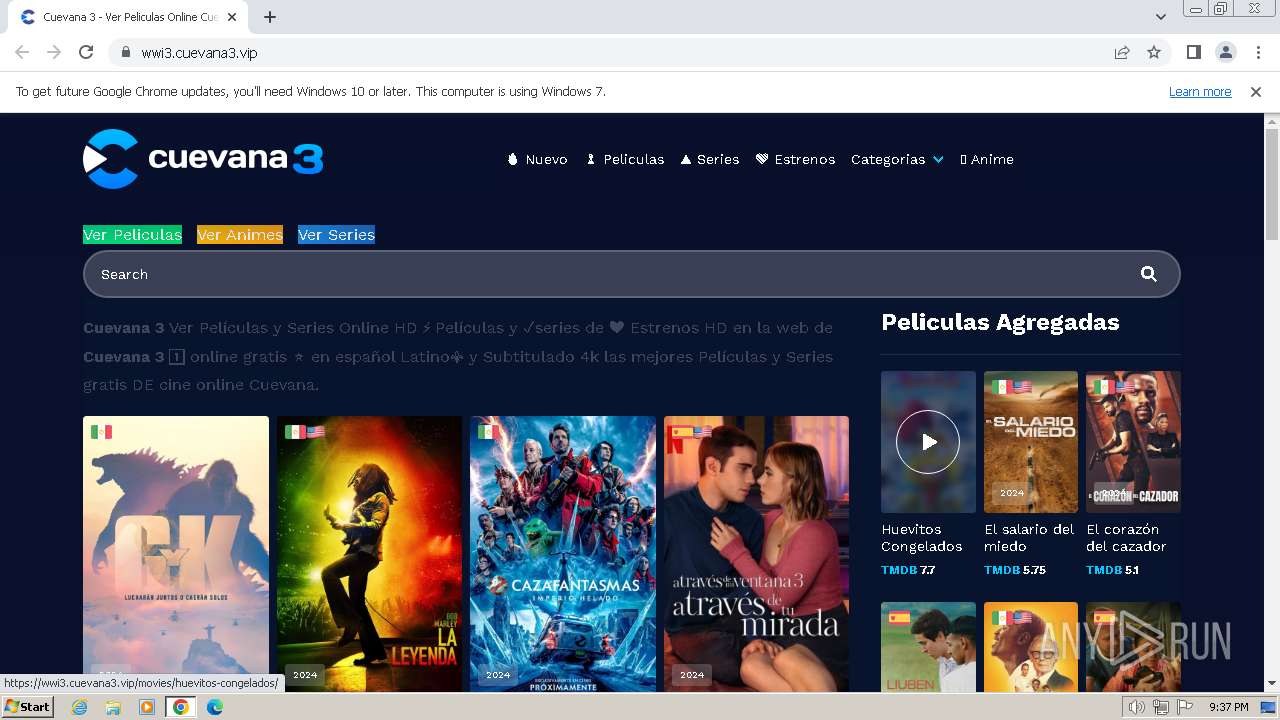The image size is (1280, 720).
Task: Open the Nuevo menu item
Action: [x=537, y=159]
